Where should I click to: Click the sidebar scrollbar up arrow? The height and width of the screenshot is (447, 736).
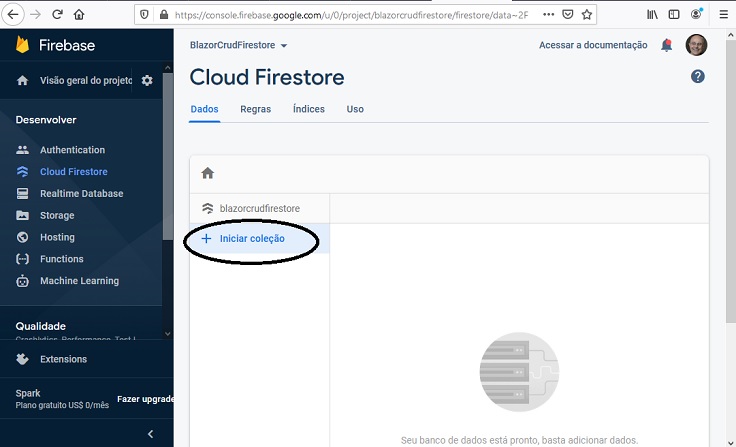click(x=168, y=68)
